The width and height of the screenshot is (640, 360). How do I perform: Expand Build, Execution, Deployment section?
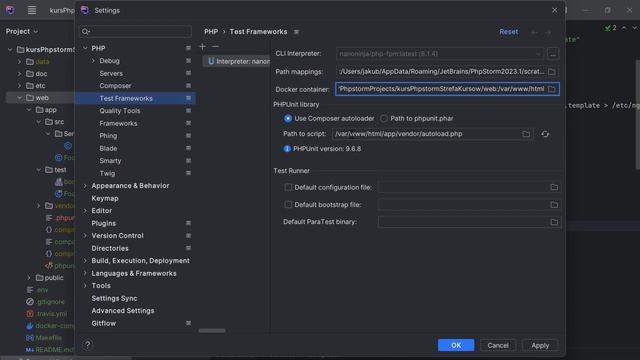(85, 260)
